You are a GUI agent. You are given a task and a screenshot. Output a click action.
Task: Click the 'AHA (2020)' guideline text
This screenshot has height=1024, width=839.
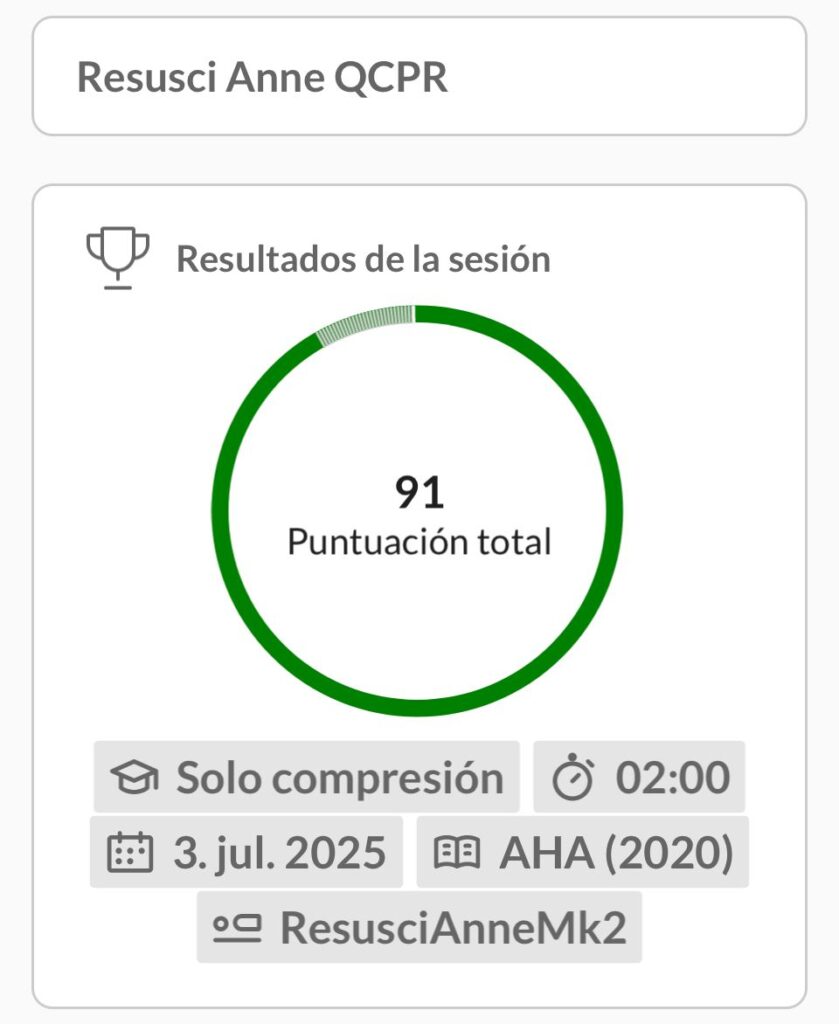pyautogui.click(x=616, y=853)
